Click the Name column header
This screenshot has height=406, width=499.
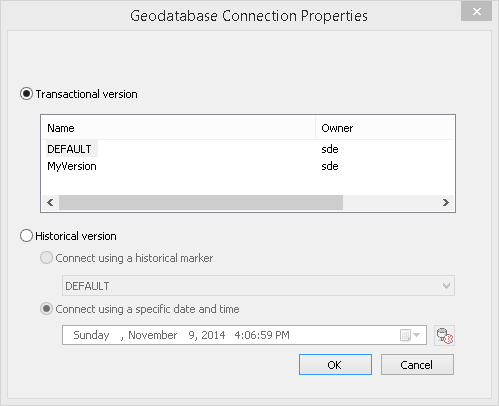point(178,128)
